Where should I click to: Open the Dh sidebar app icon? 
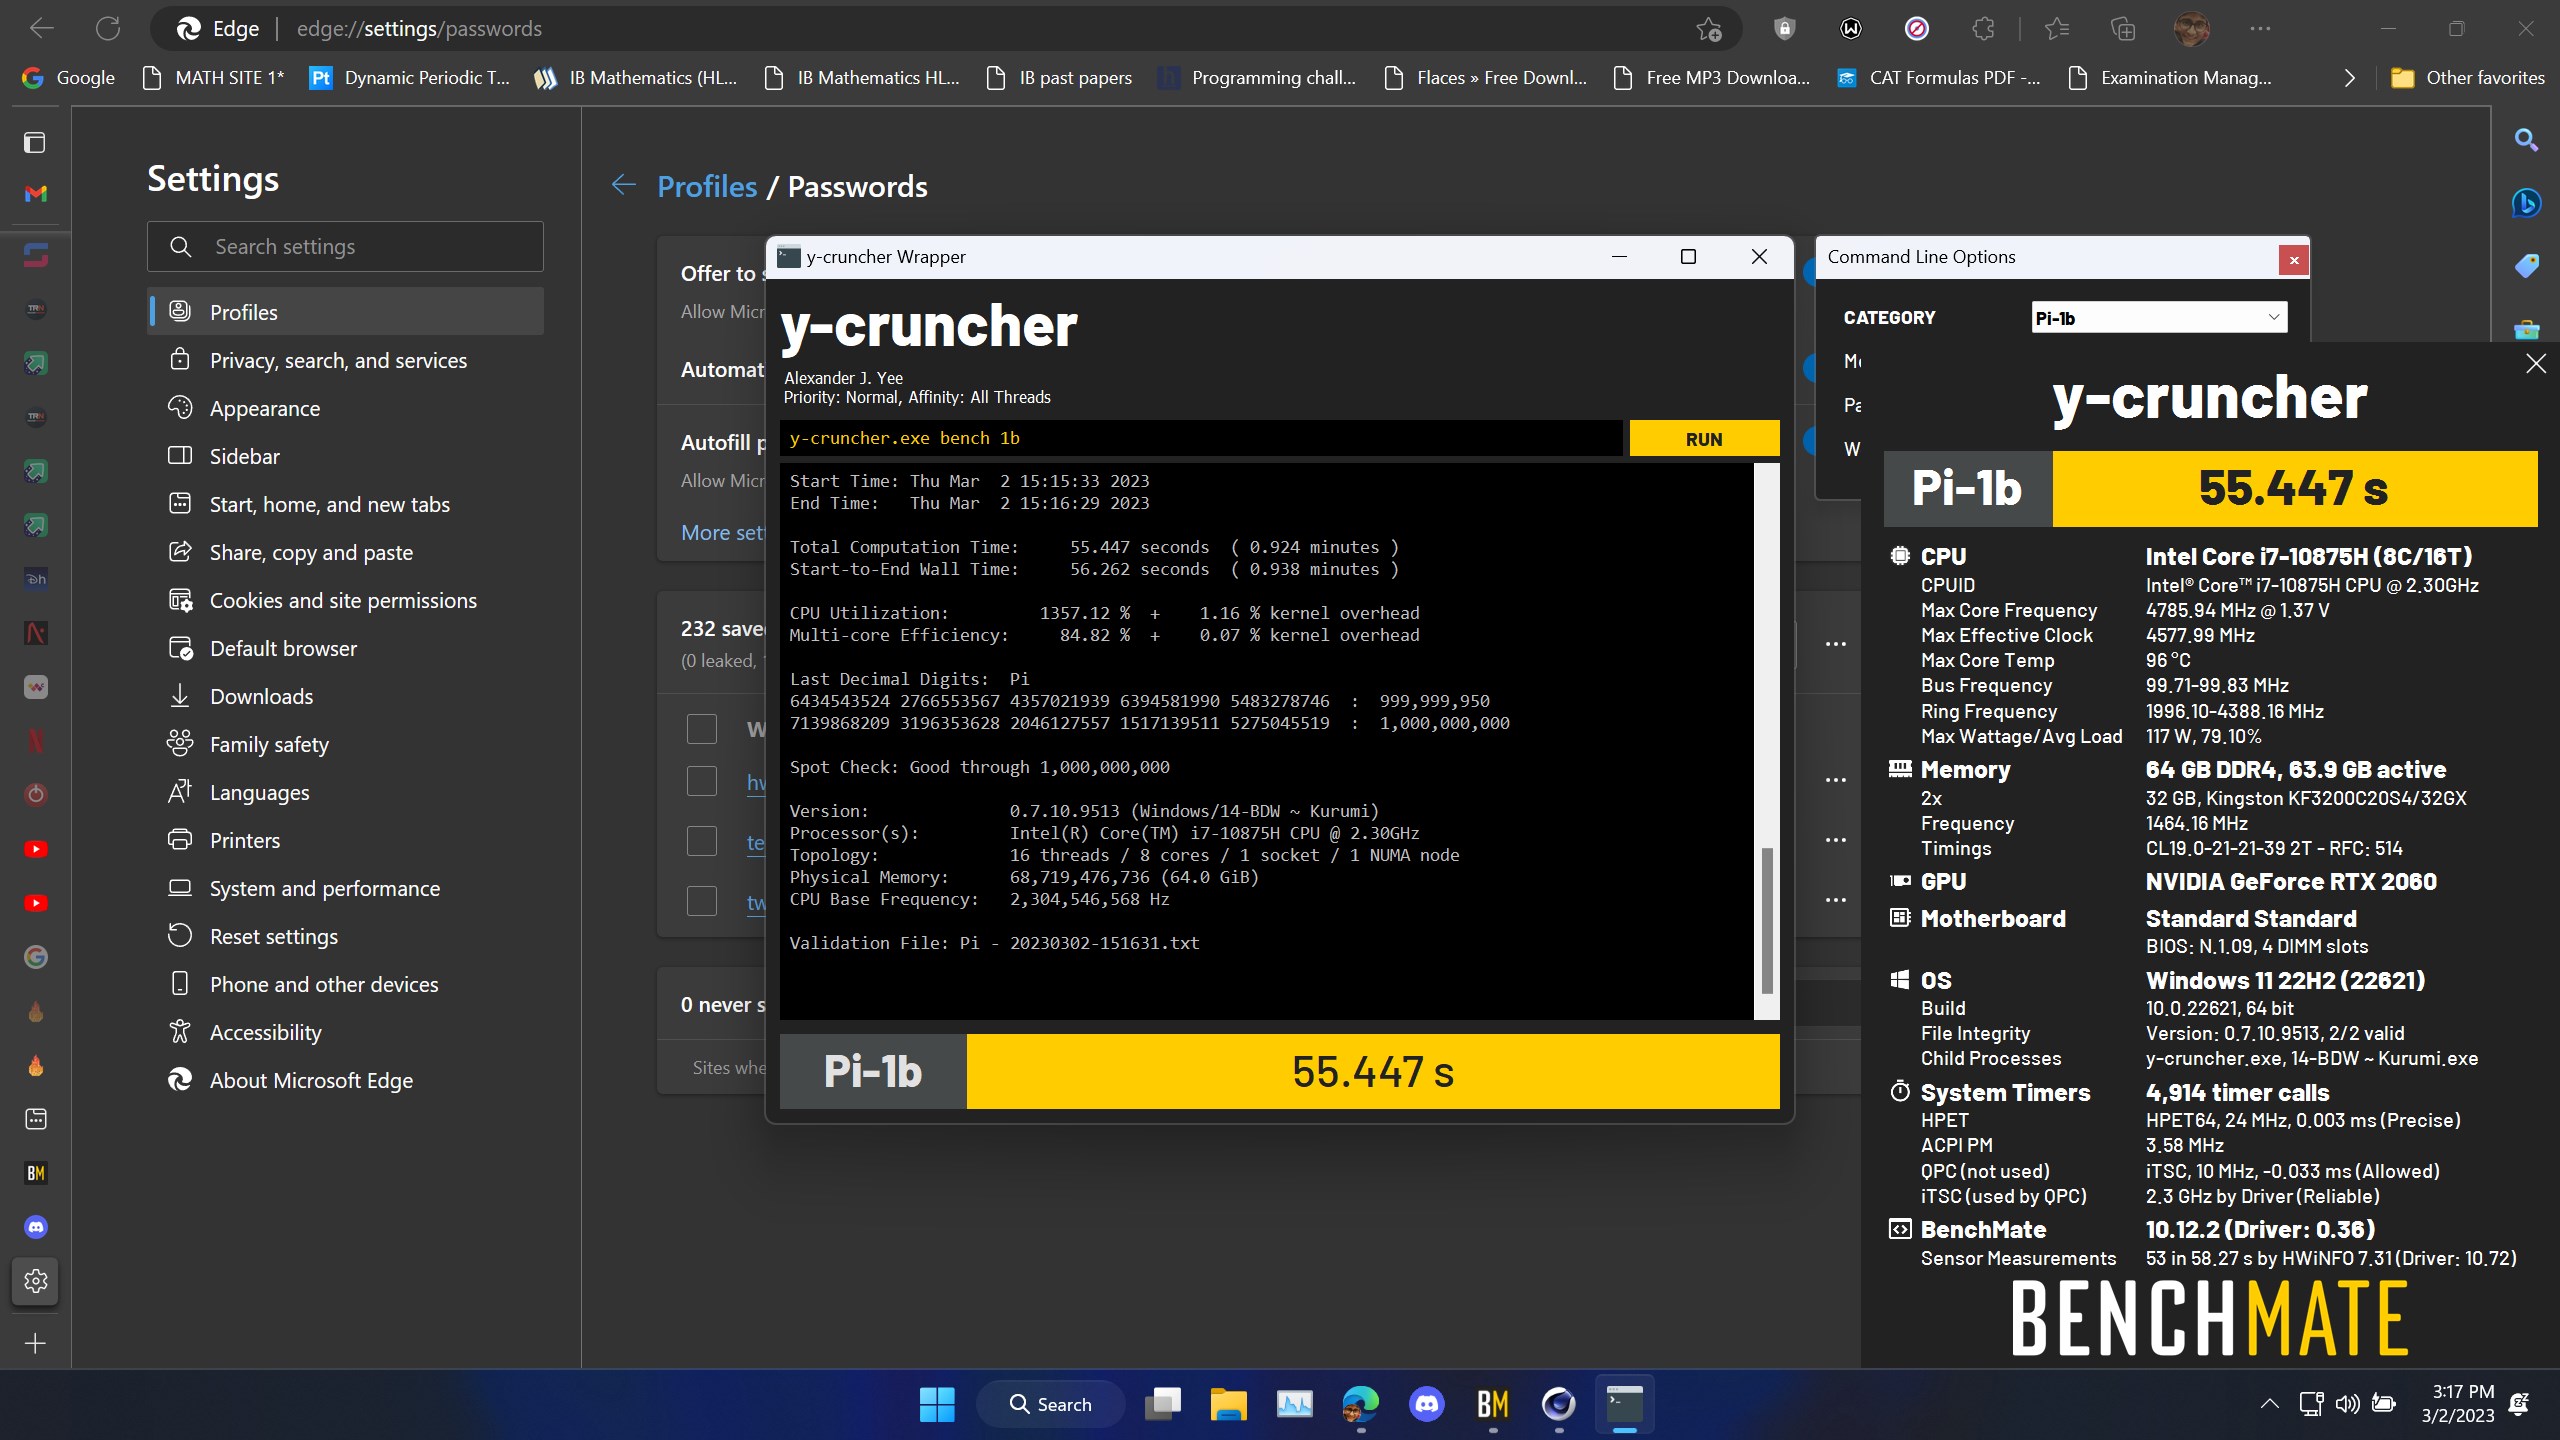click(36, 579)
